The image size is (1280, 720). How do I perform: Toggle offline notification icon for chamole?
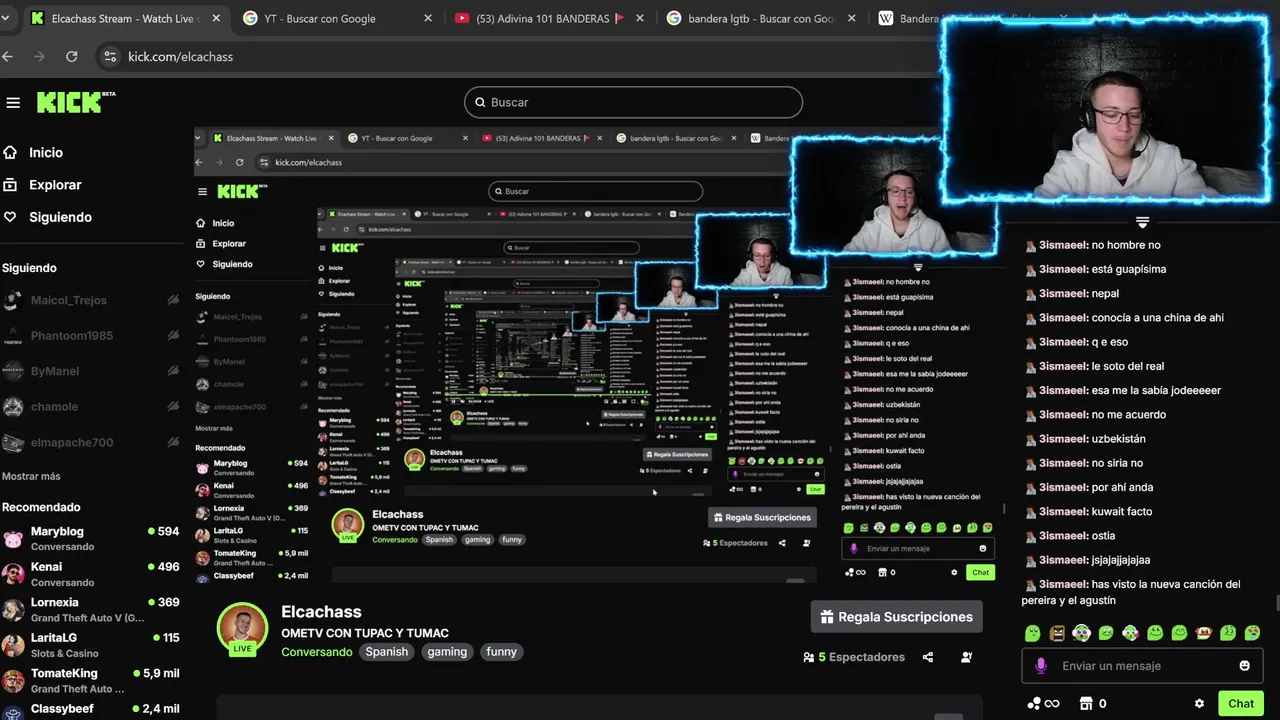173,407
